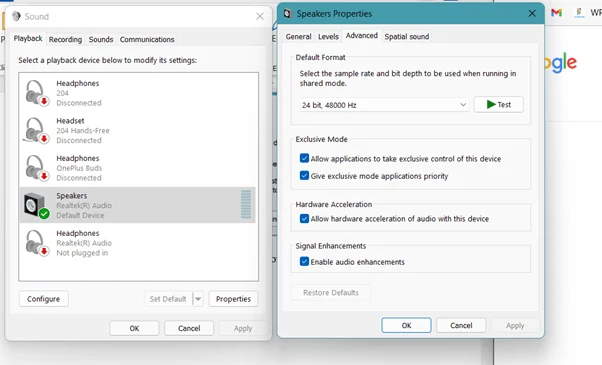Toggle Enable audio enhancements checkbox
Image resolution: width=602 pixels, height=365 pixels.
pyautogui.click(x=304, y=261)
